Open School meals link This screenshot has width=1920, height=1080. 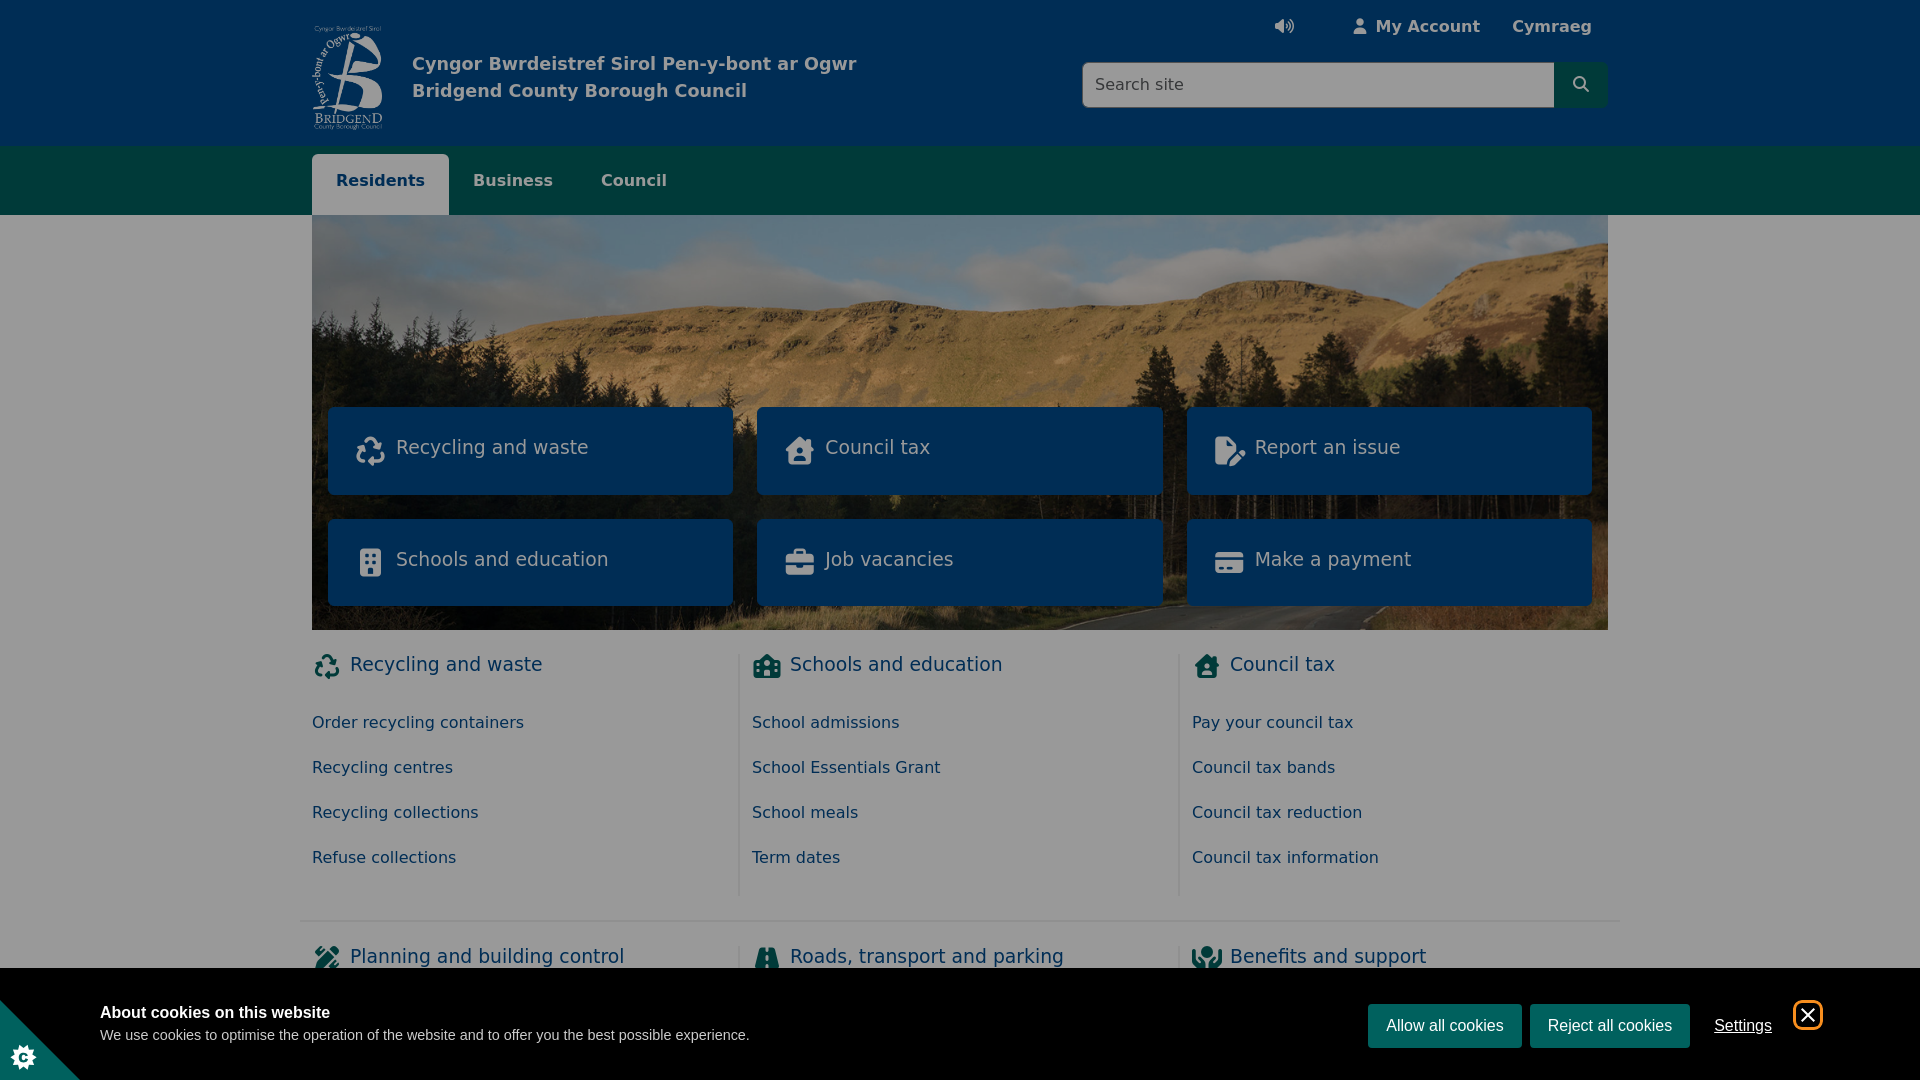[x=805, y=813]
